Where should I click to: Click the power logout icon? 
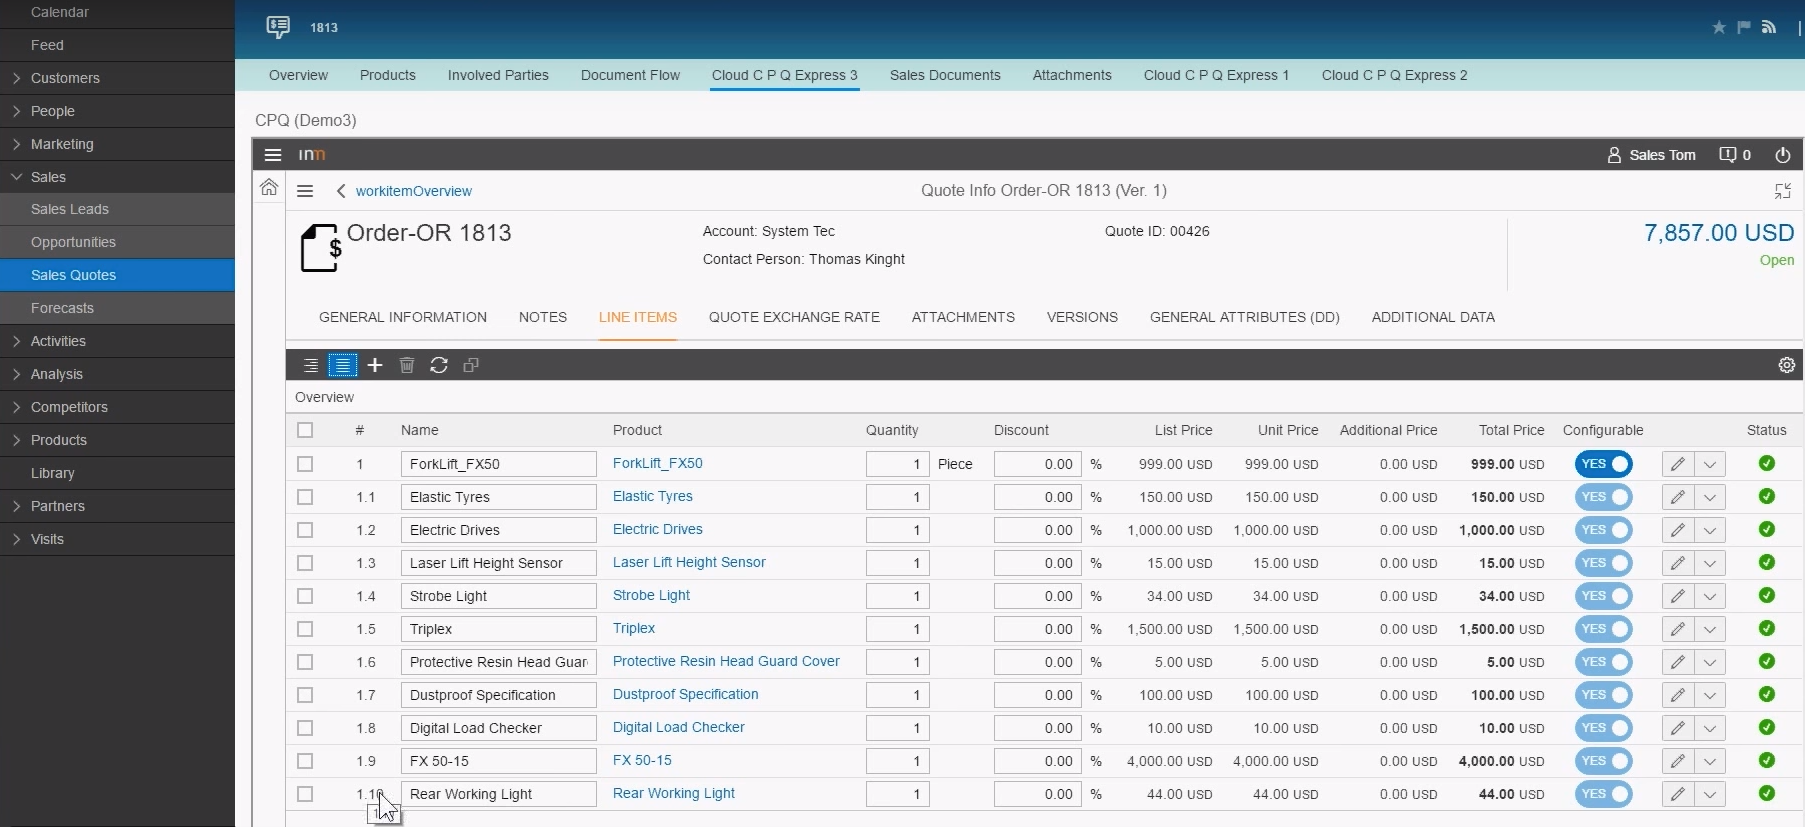[x=1782, y=155]
